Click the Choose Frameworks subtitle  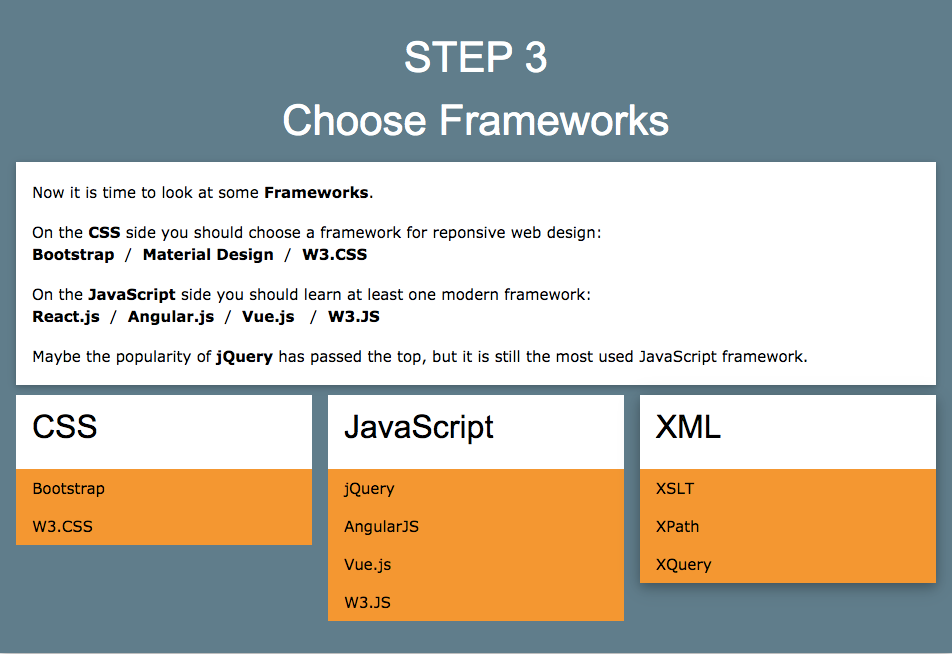(476, 120)
